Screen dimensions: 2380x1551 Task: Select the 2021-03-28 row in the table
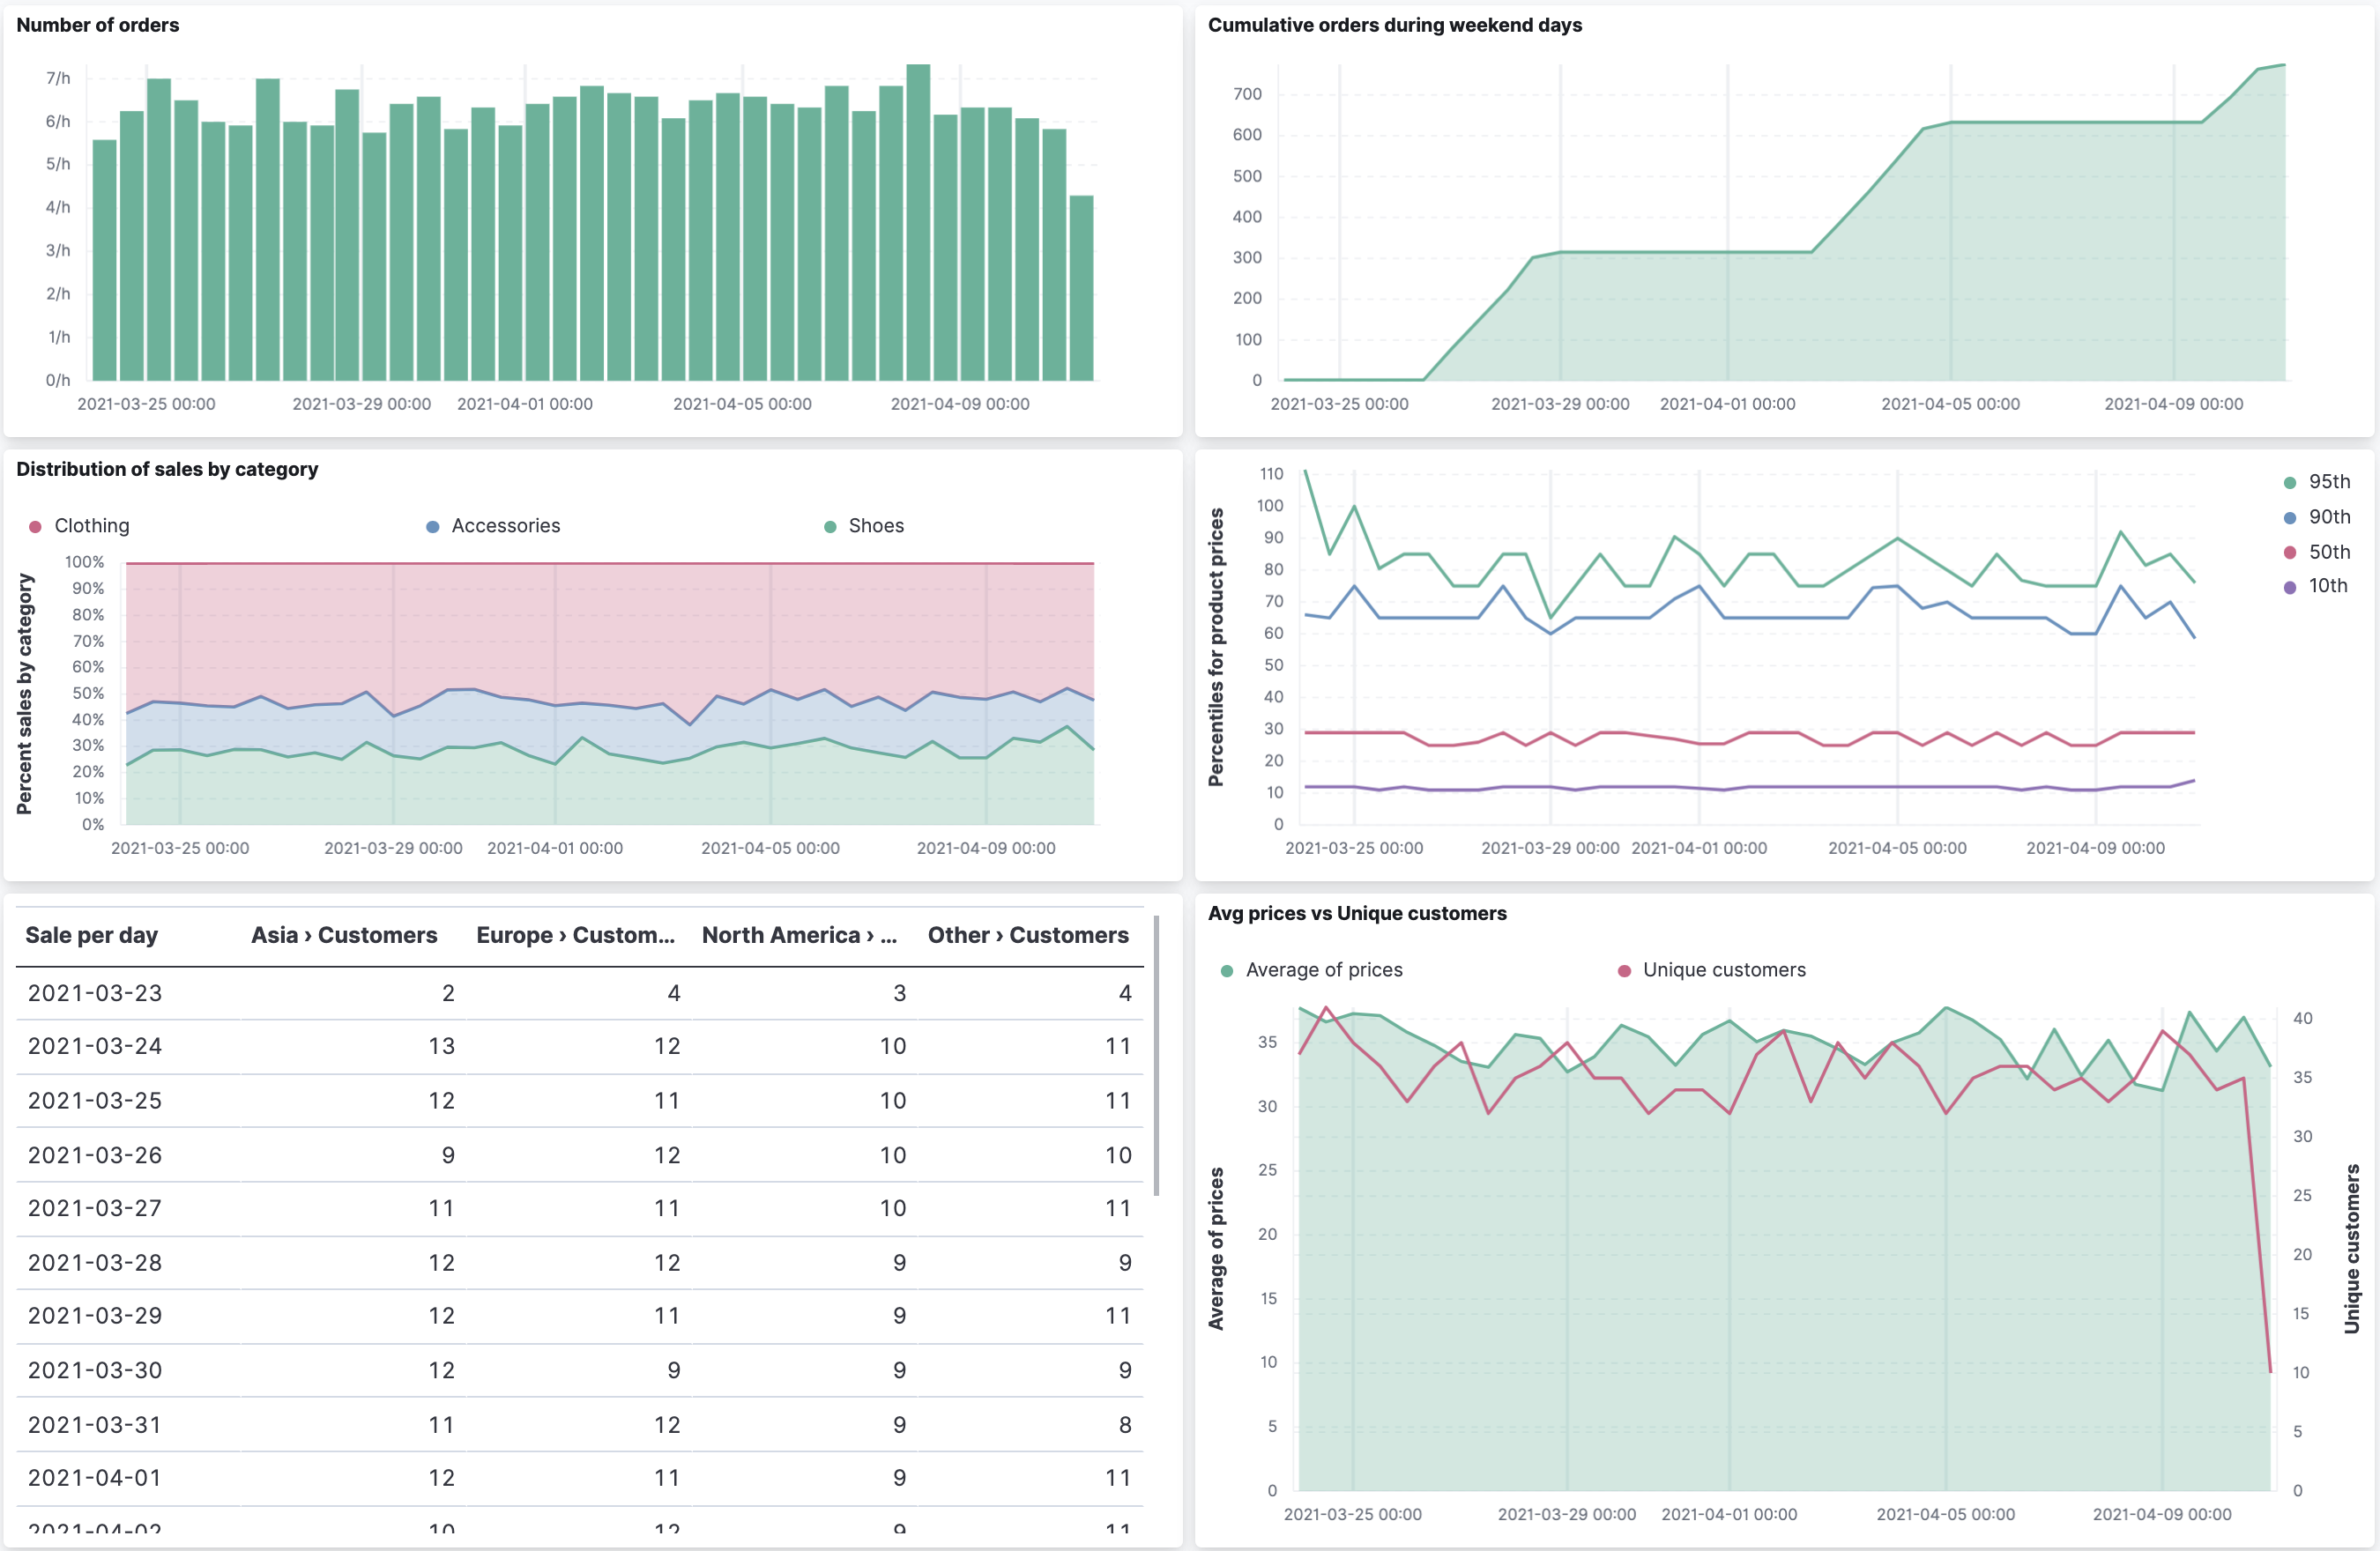pos(95,1262)
